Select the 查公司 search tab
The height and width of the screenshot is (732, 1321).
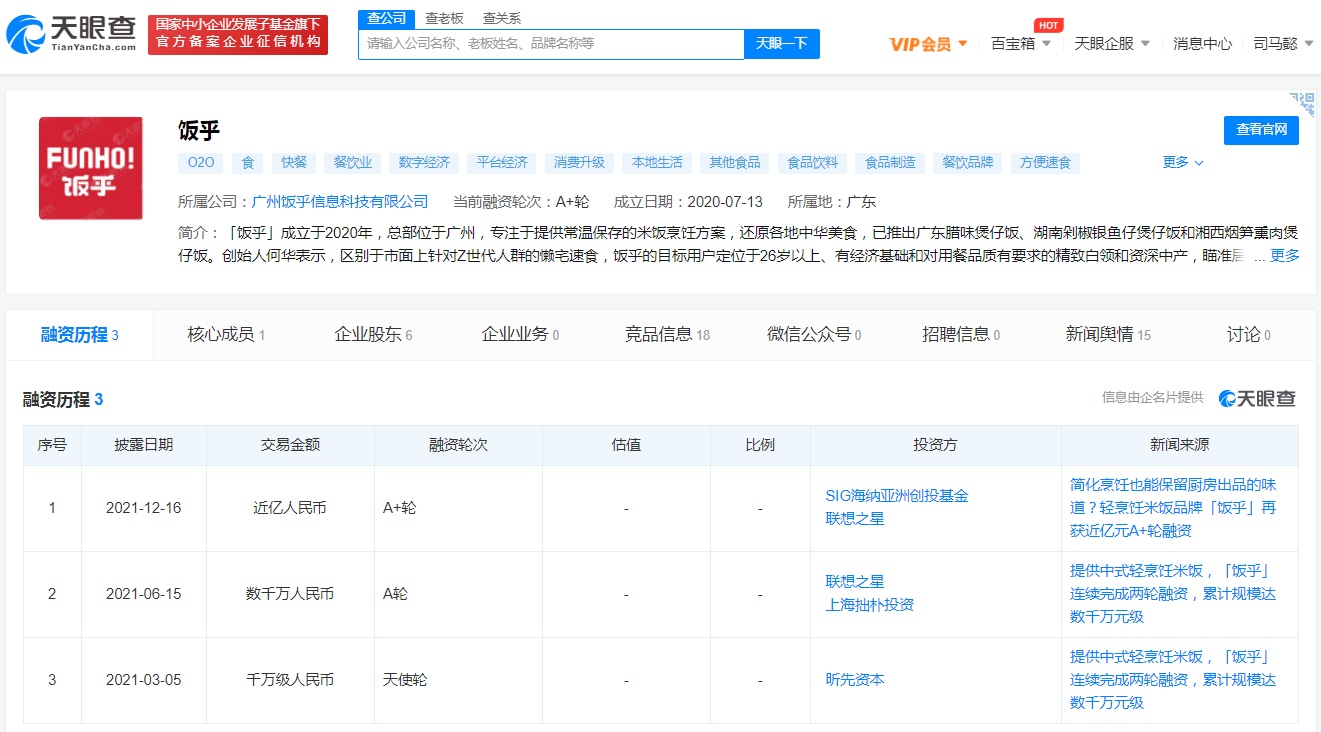[386, 18]
